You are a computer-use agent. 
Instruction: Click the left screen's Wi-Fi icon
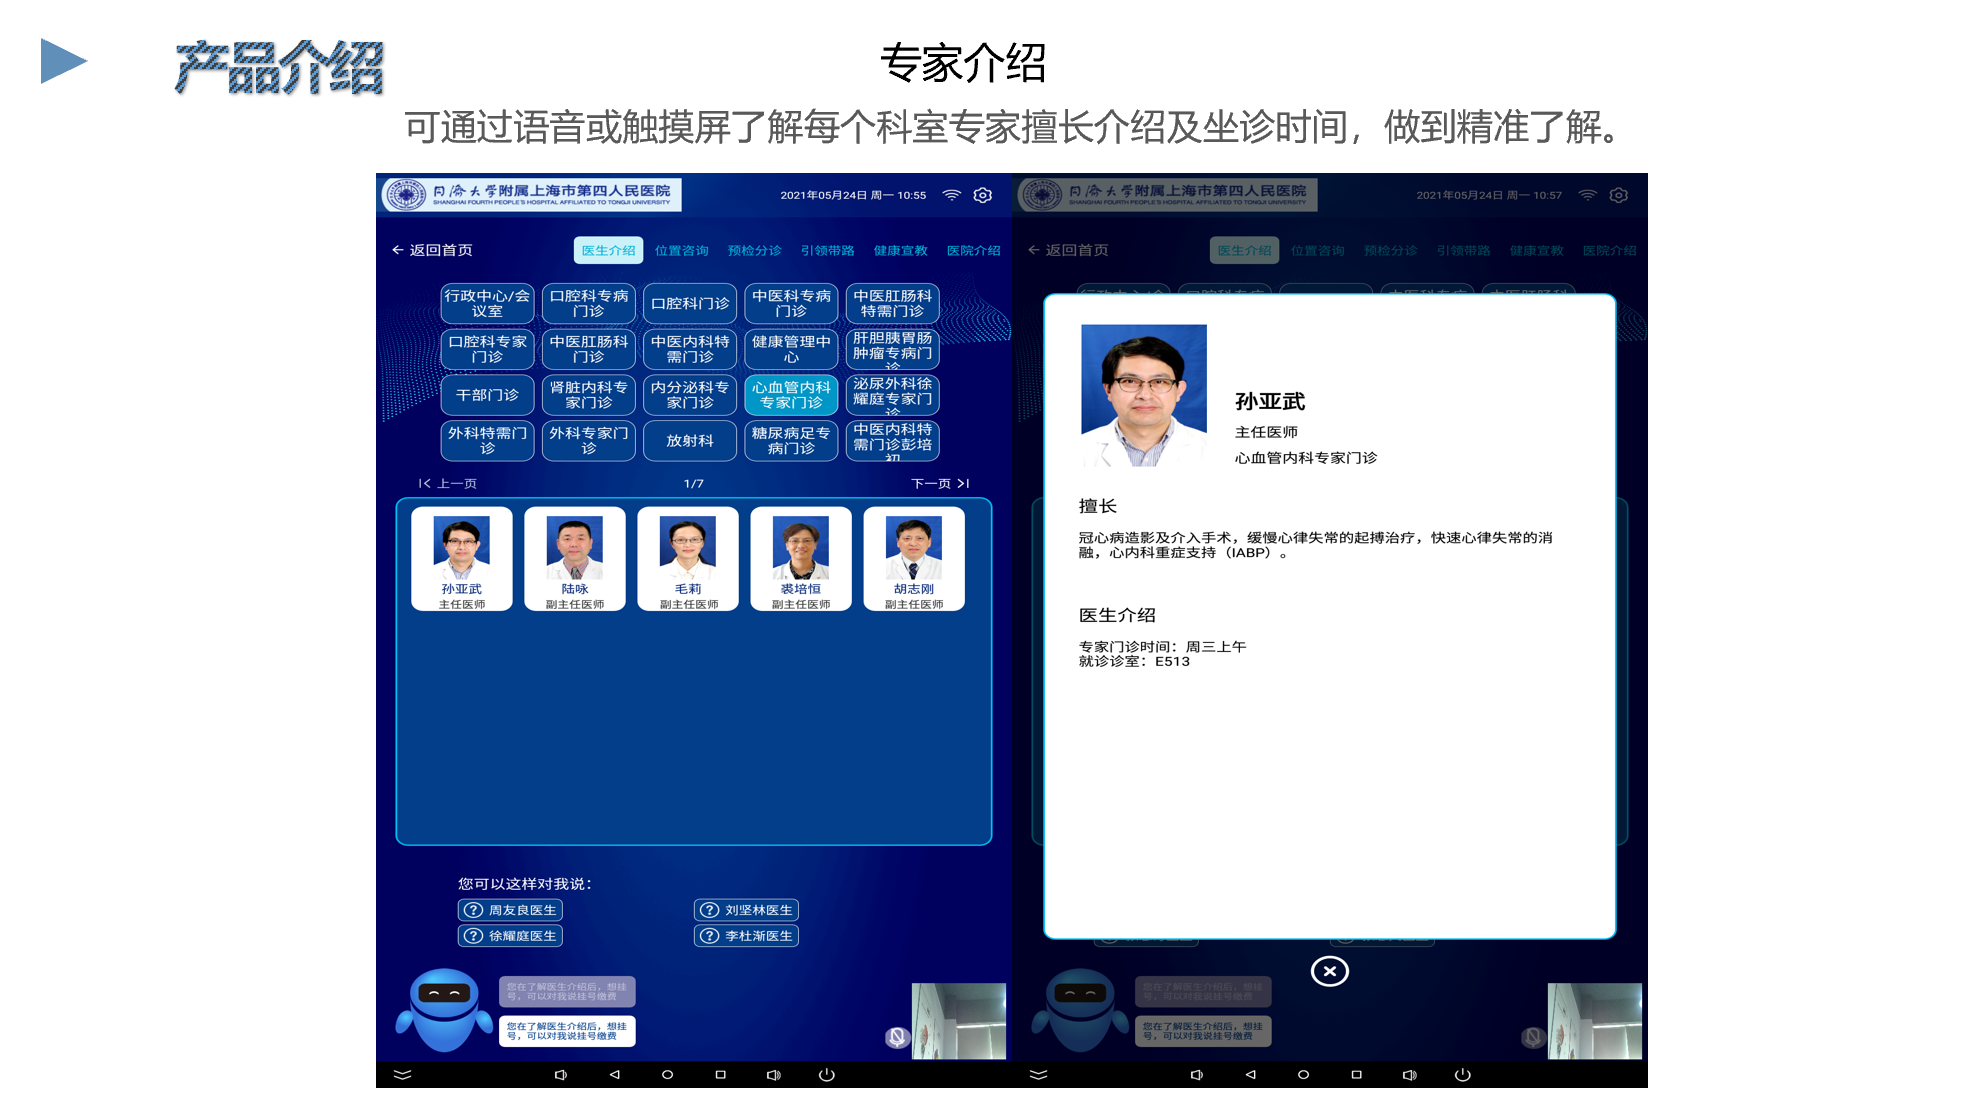coord(951,195)
